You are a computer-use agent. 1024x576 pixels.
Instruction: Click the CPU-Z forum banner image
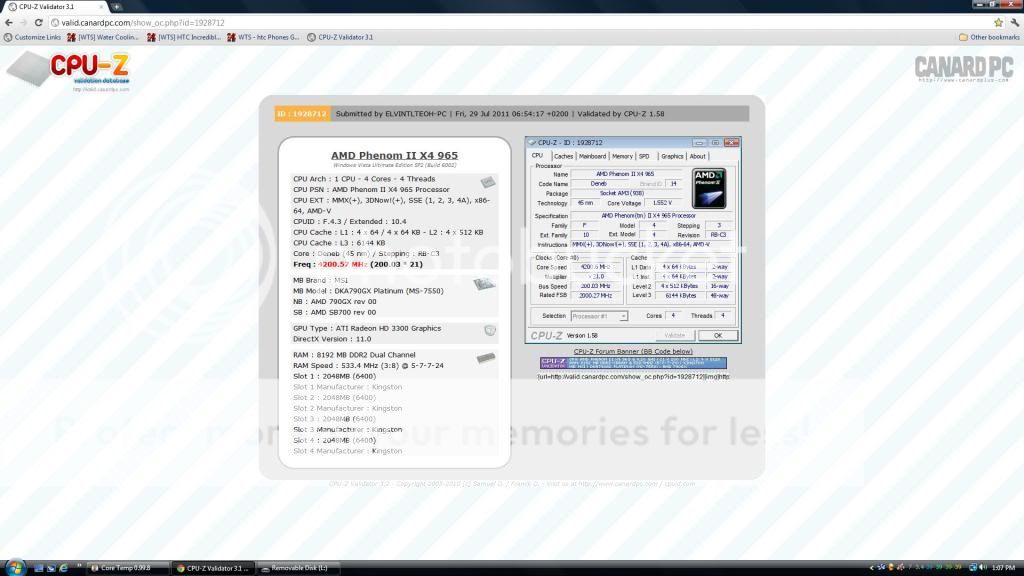click(632, 363)
